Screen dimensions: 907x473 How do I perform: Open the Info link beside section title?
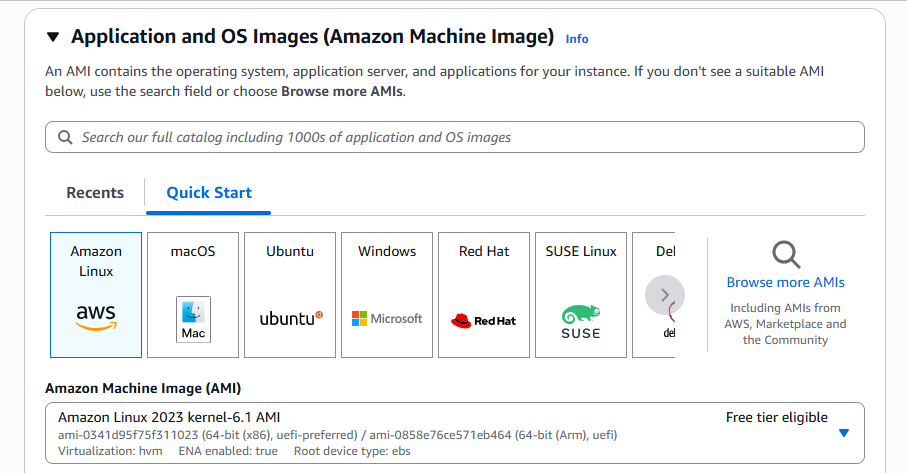pos(577,39)
